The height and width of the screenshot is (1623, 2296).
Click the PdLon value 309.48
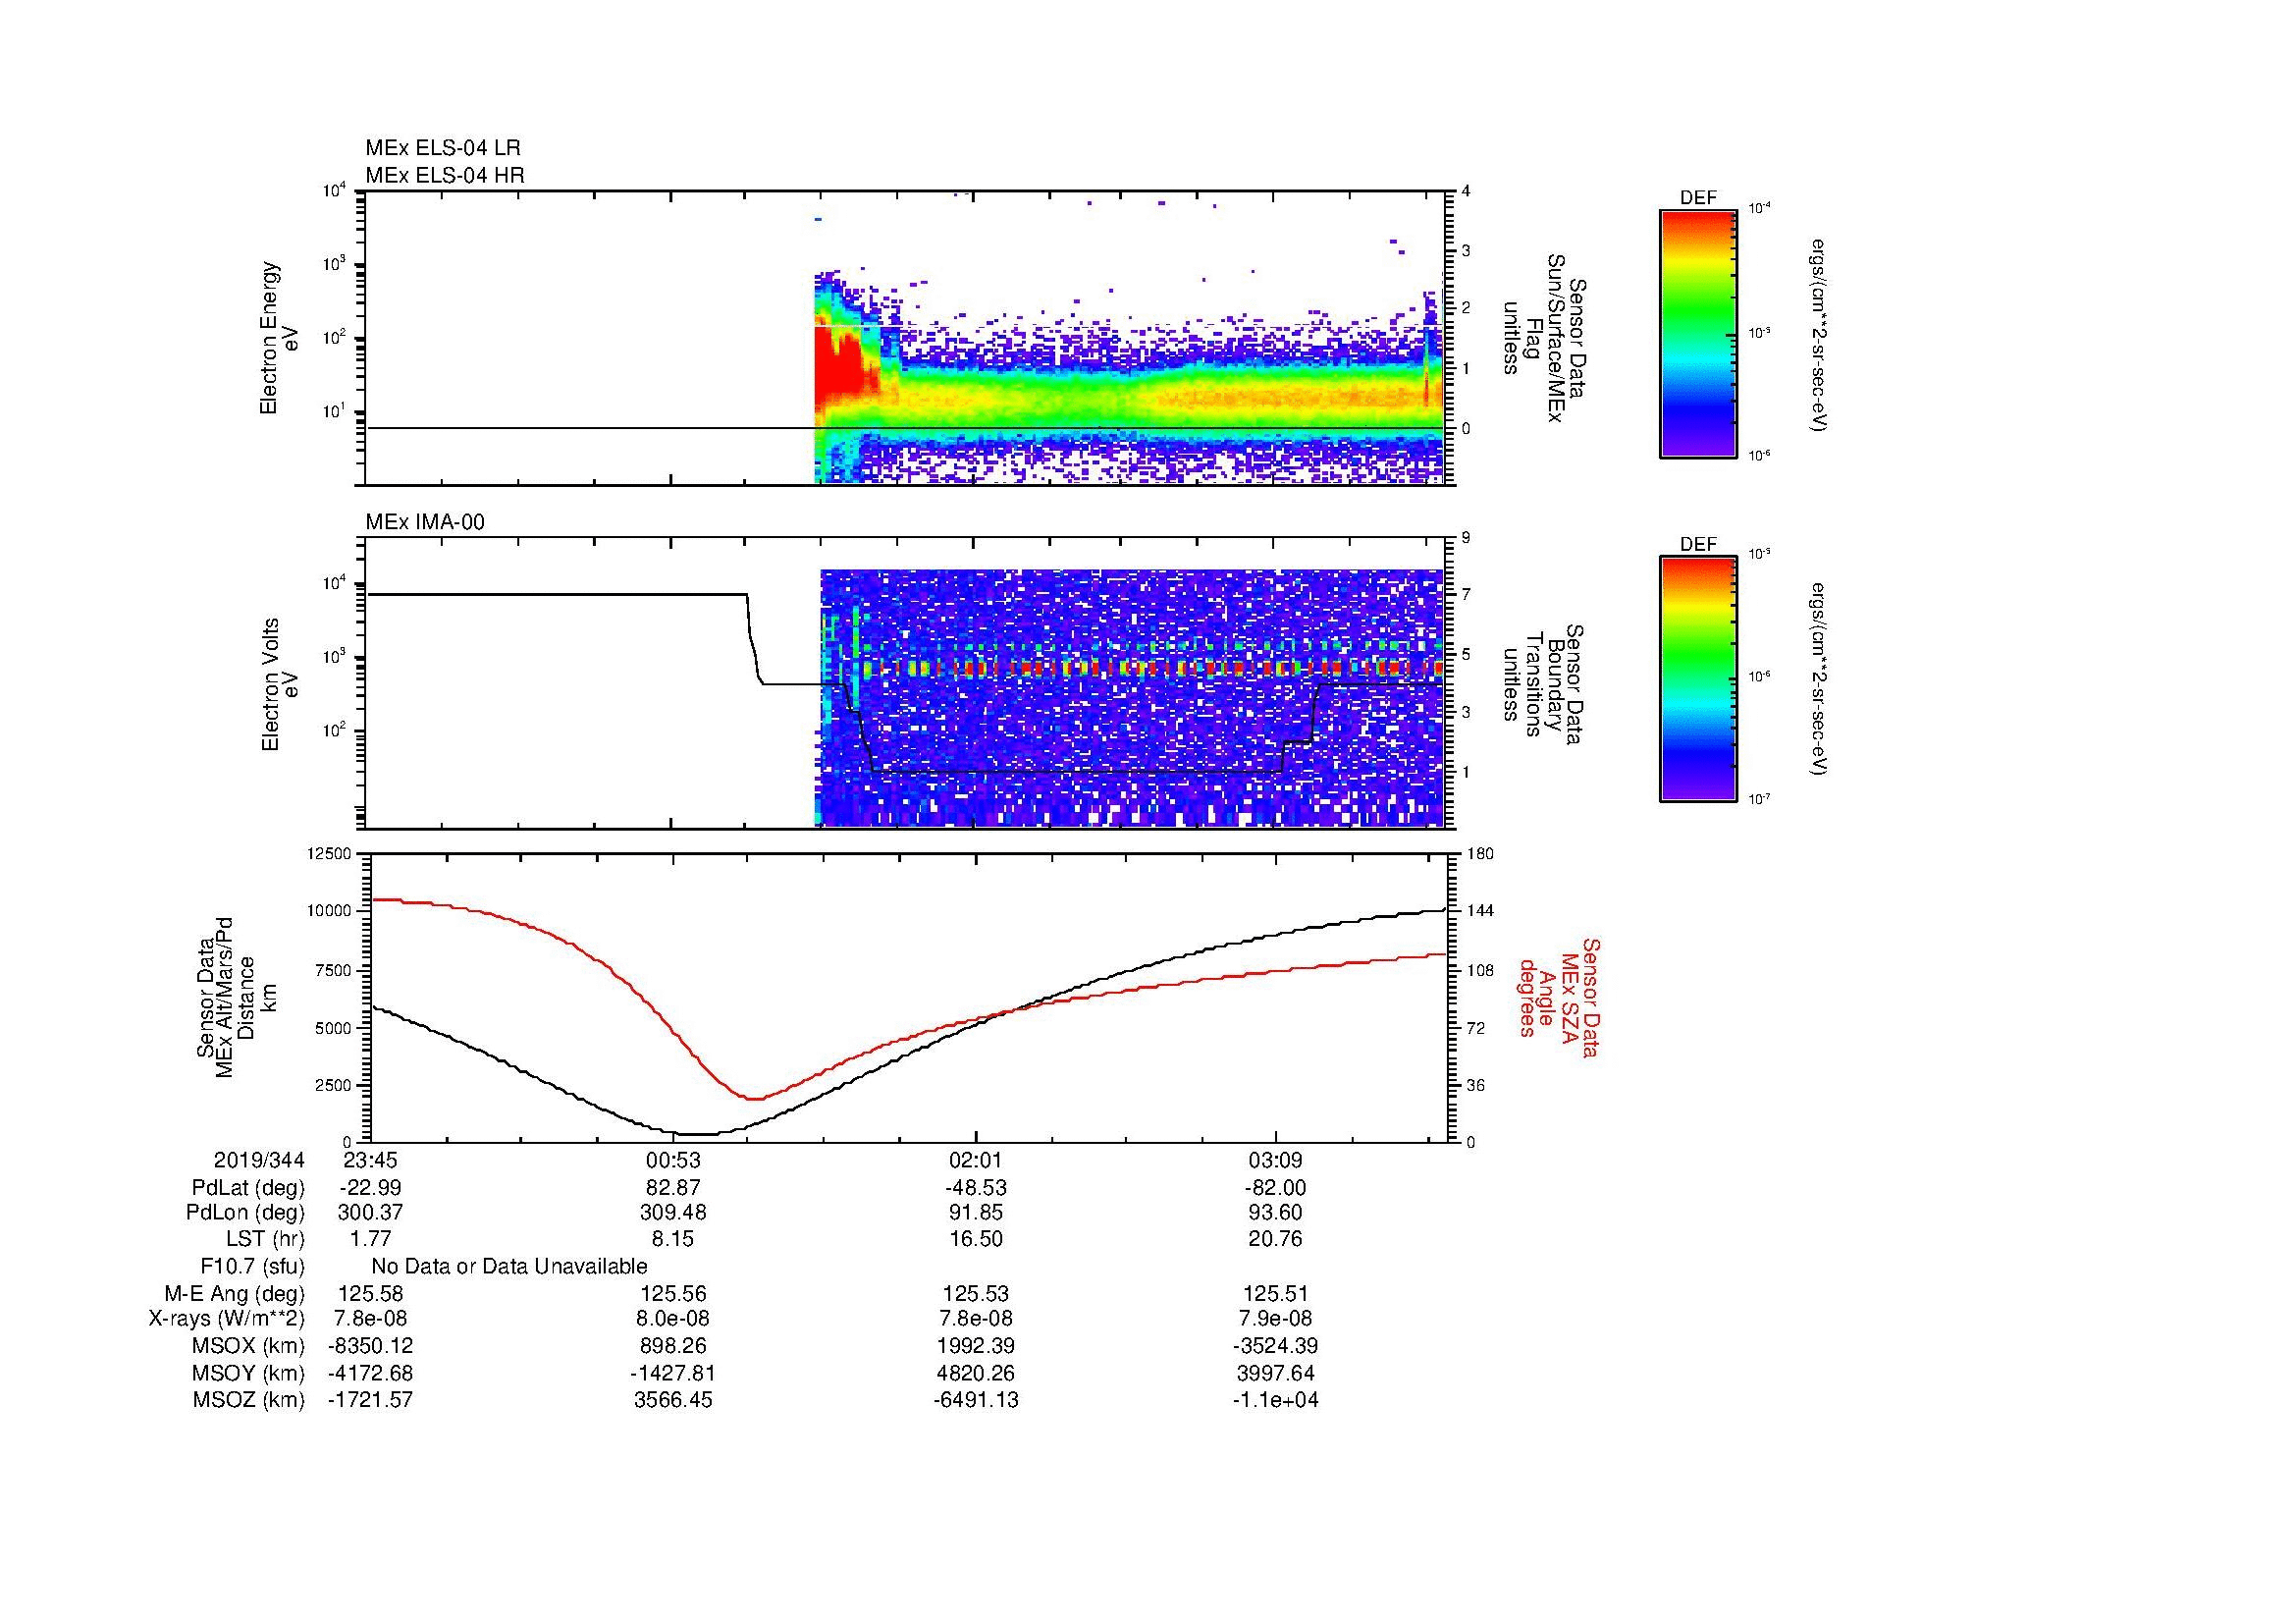click(672, 1213)
